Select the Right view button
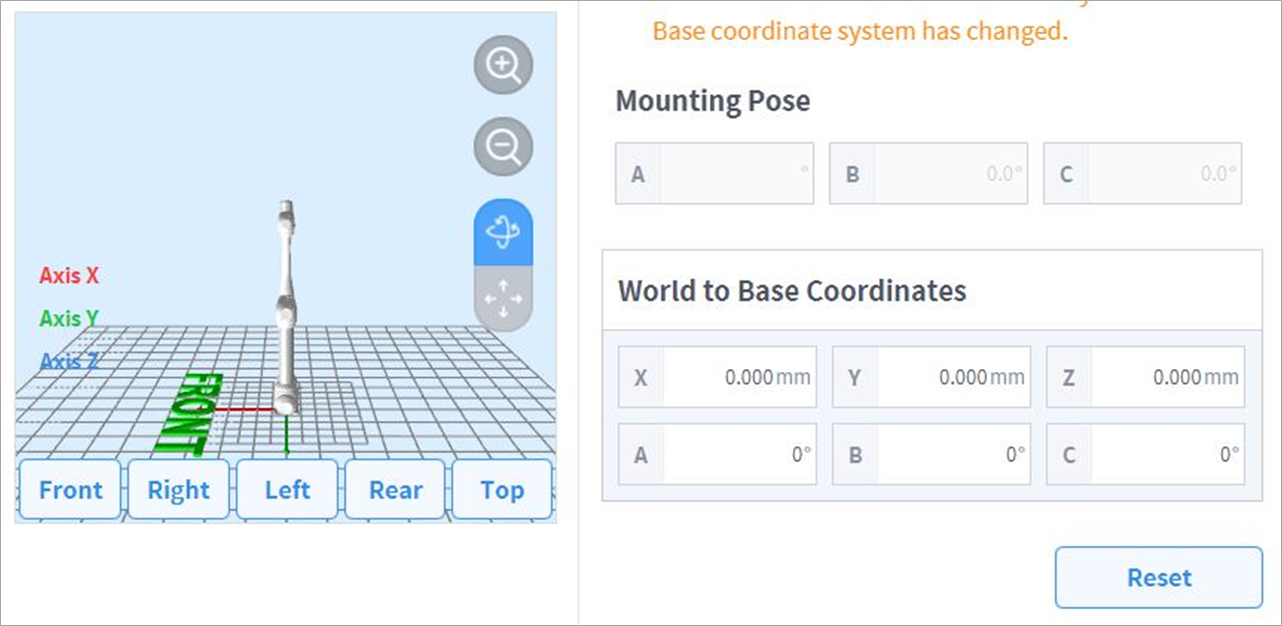 [179, 490]
